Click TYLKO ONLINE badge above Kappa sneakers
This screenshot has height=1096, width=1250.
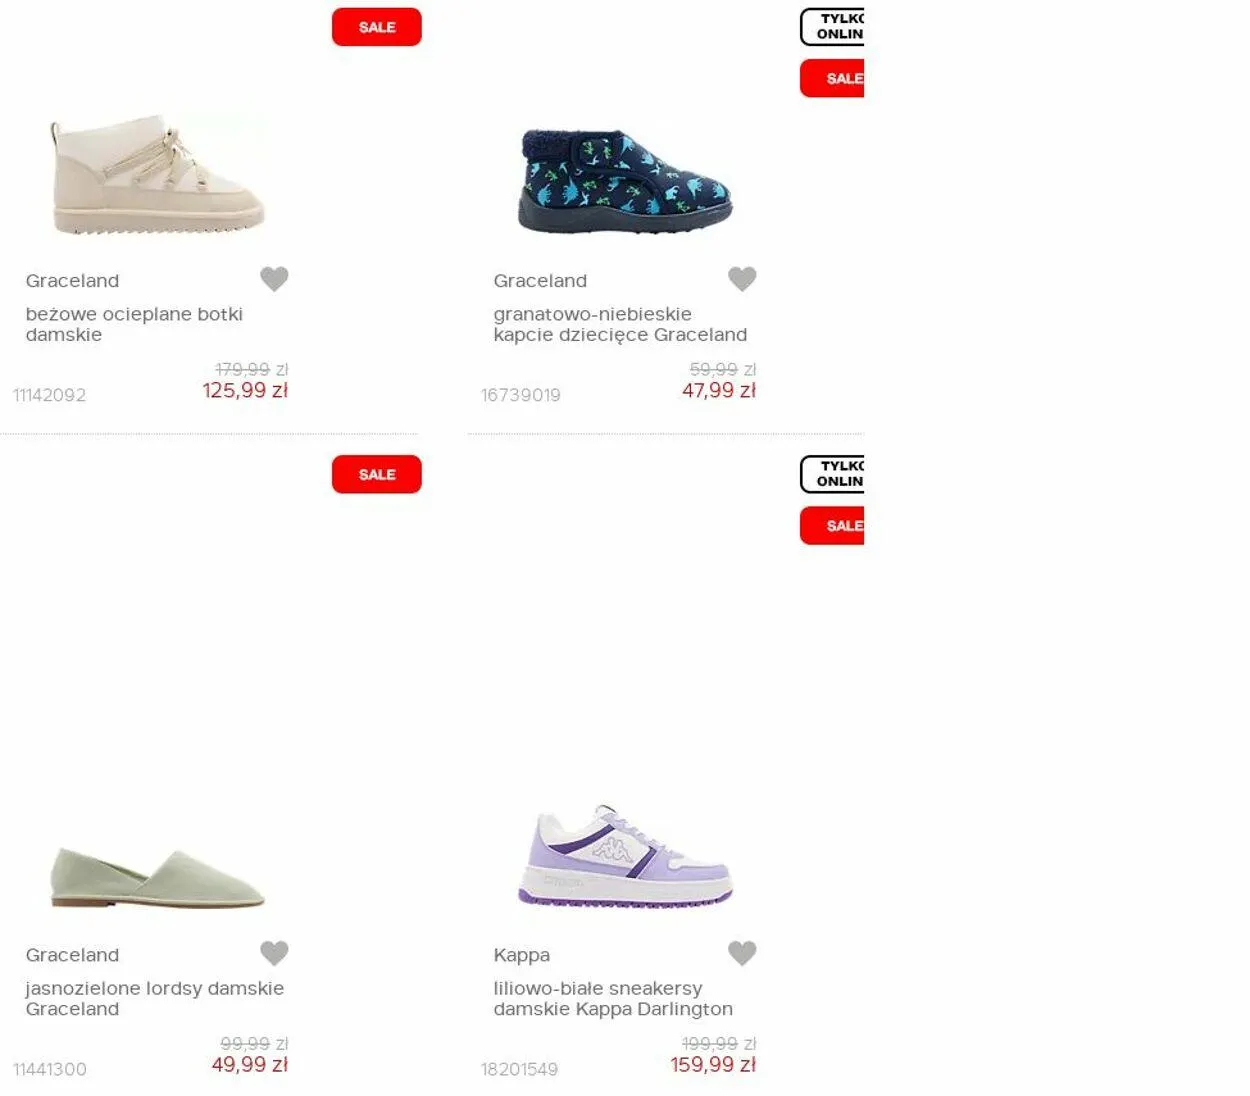[x=832, y=474]
